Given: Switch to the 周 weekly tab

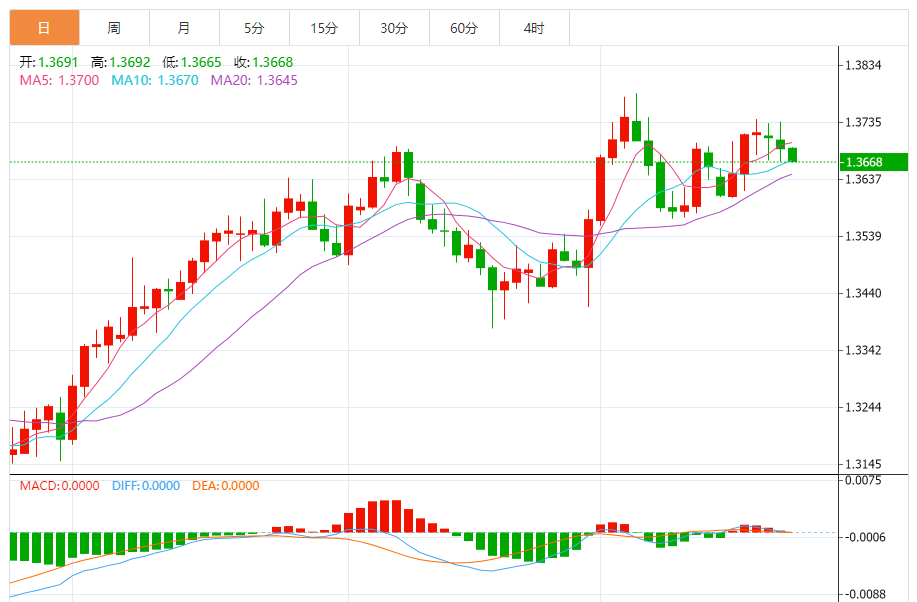Looking at the screenshot, I should pos(114,27).
